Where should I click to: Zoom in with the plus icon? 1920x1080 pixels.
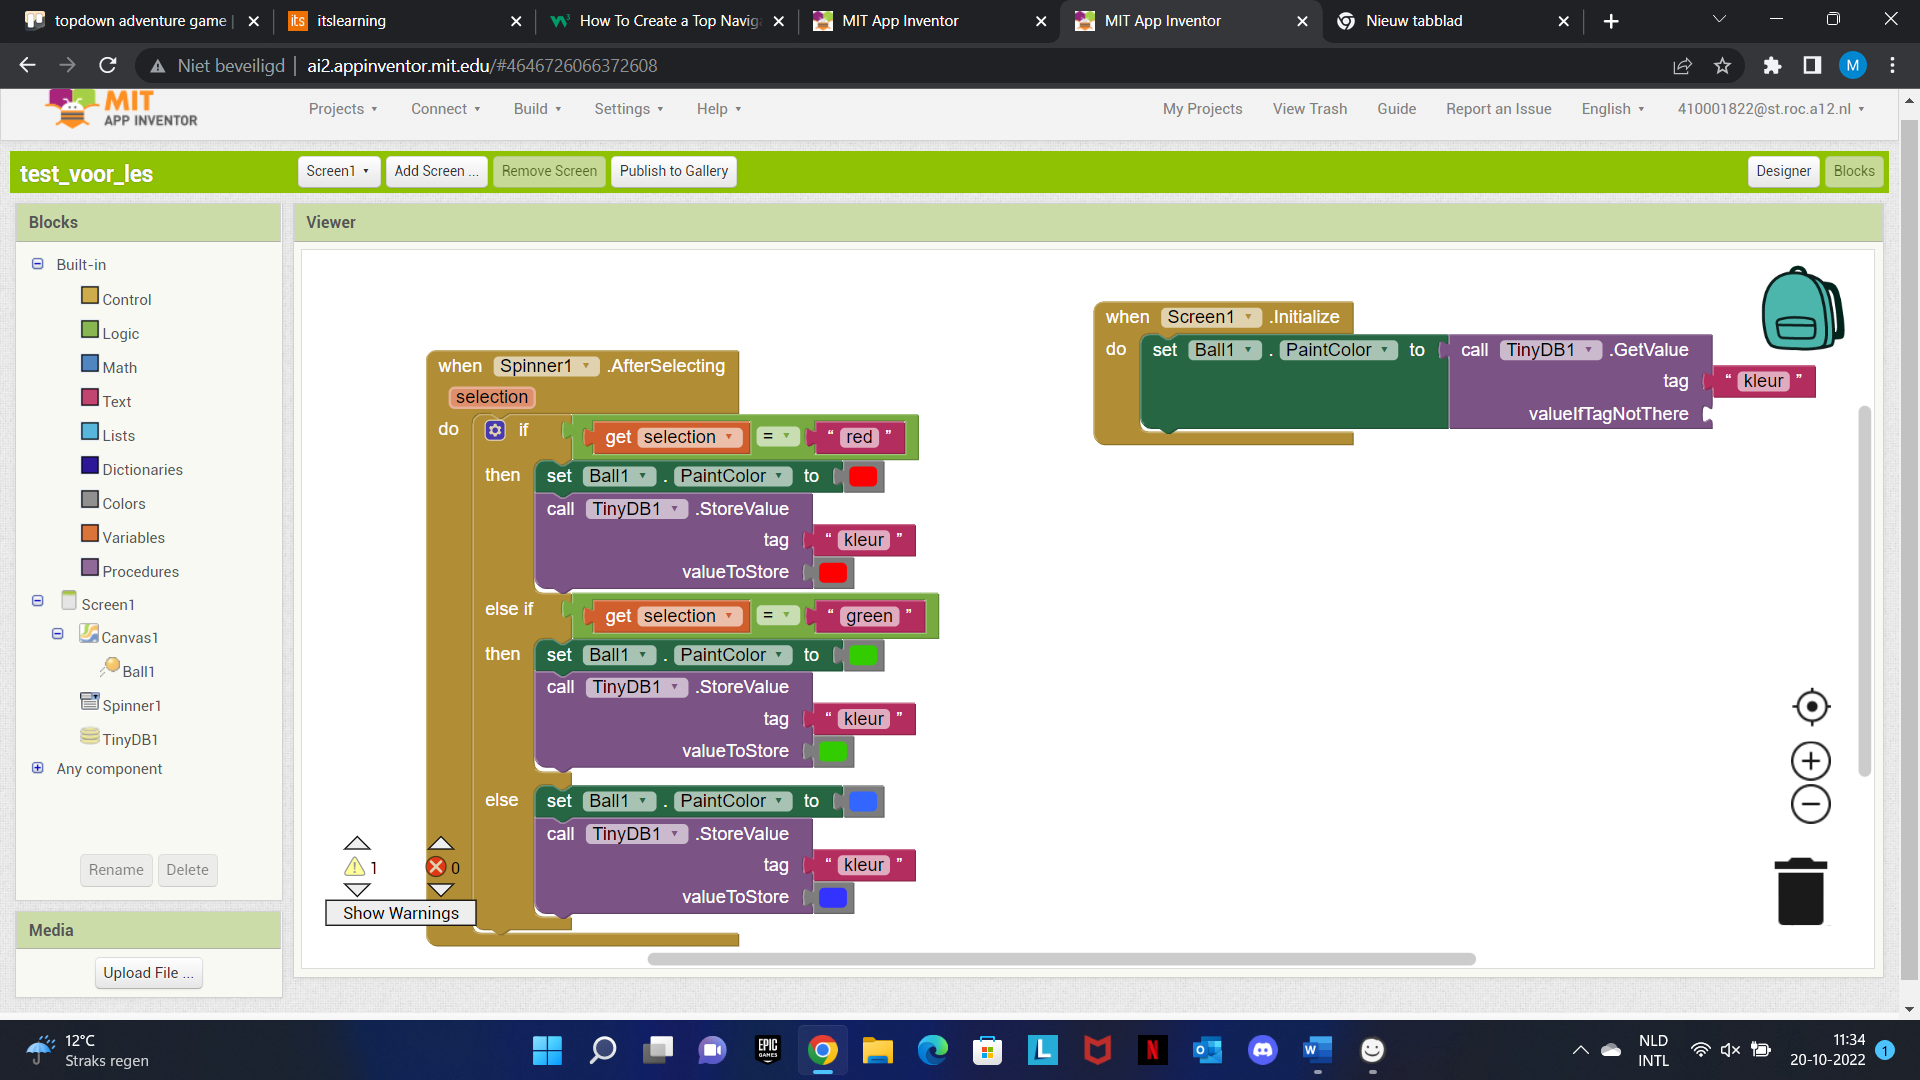pos(1811,762)
